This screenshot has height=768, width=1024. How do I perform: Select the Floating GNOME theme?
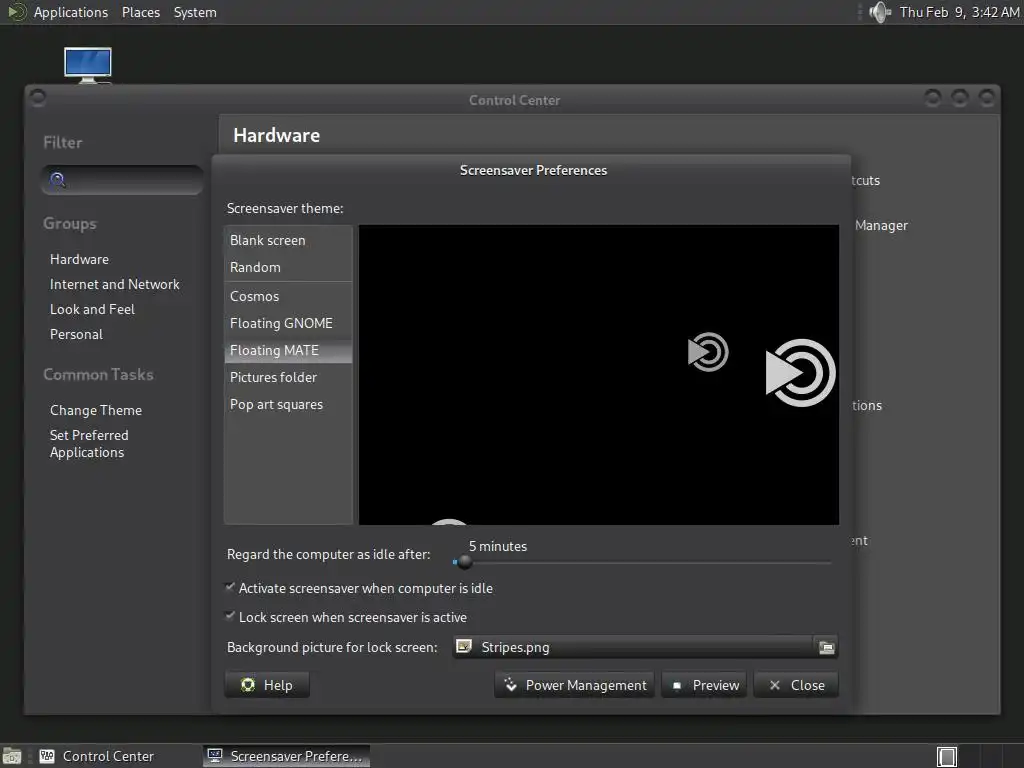pos(288,323)
